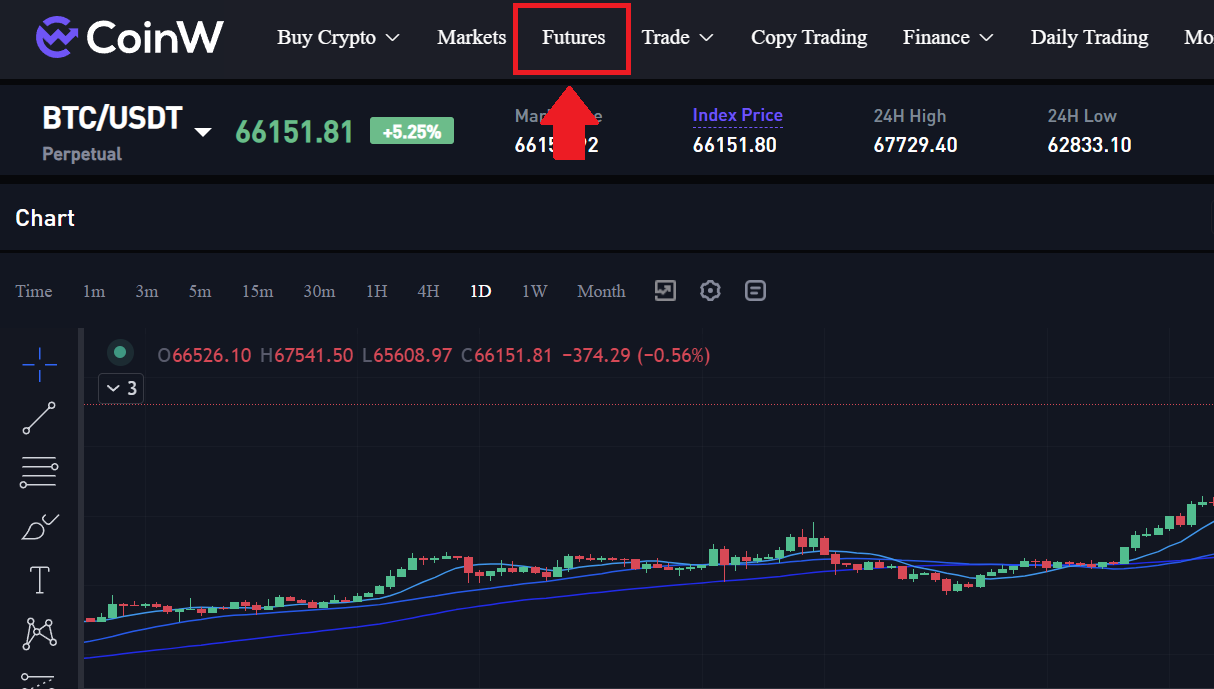This screenshot has width=1214, height=689.
Task: Select the brush drawing tool
Action: tap(39, 526)
